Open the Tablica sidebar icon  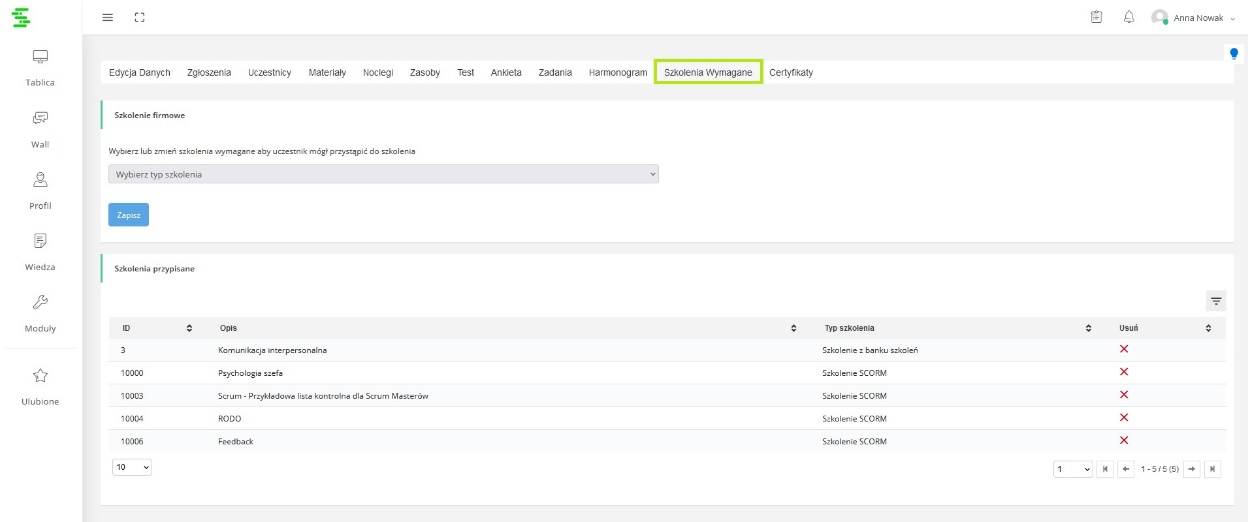[40, 57]
